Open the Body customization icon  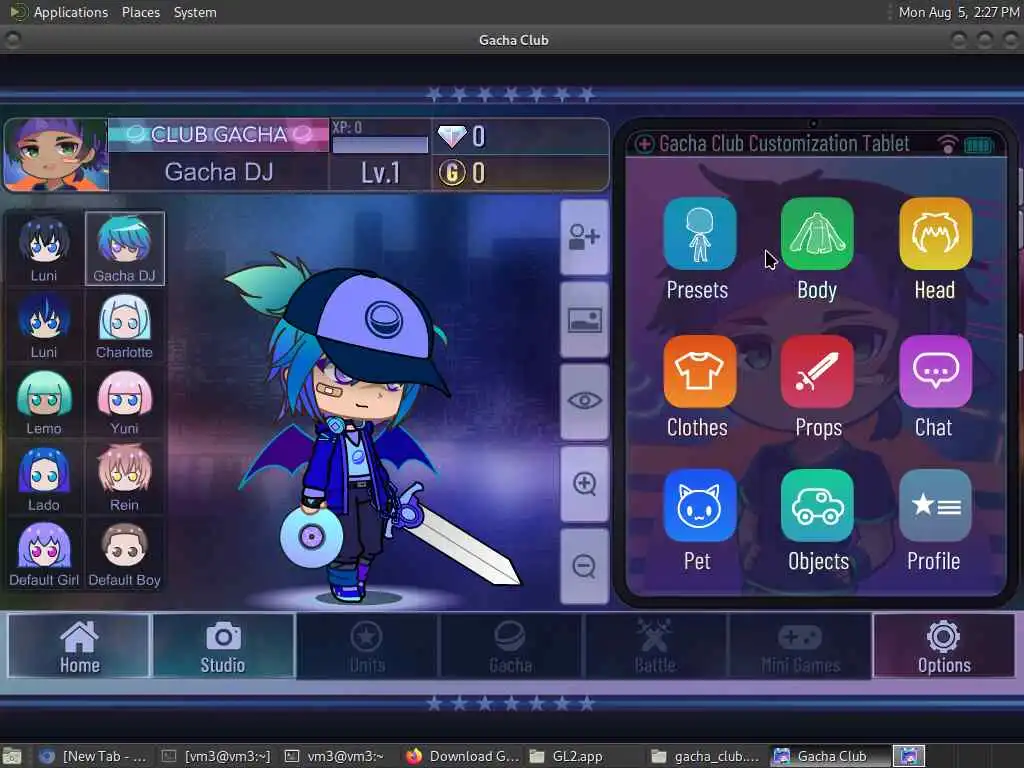click(x=817, y=234)
